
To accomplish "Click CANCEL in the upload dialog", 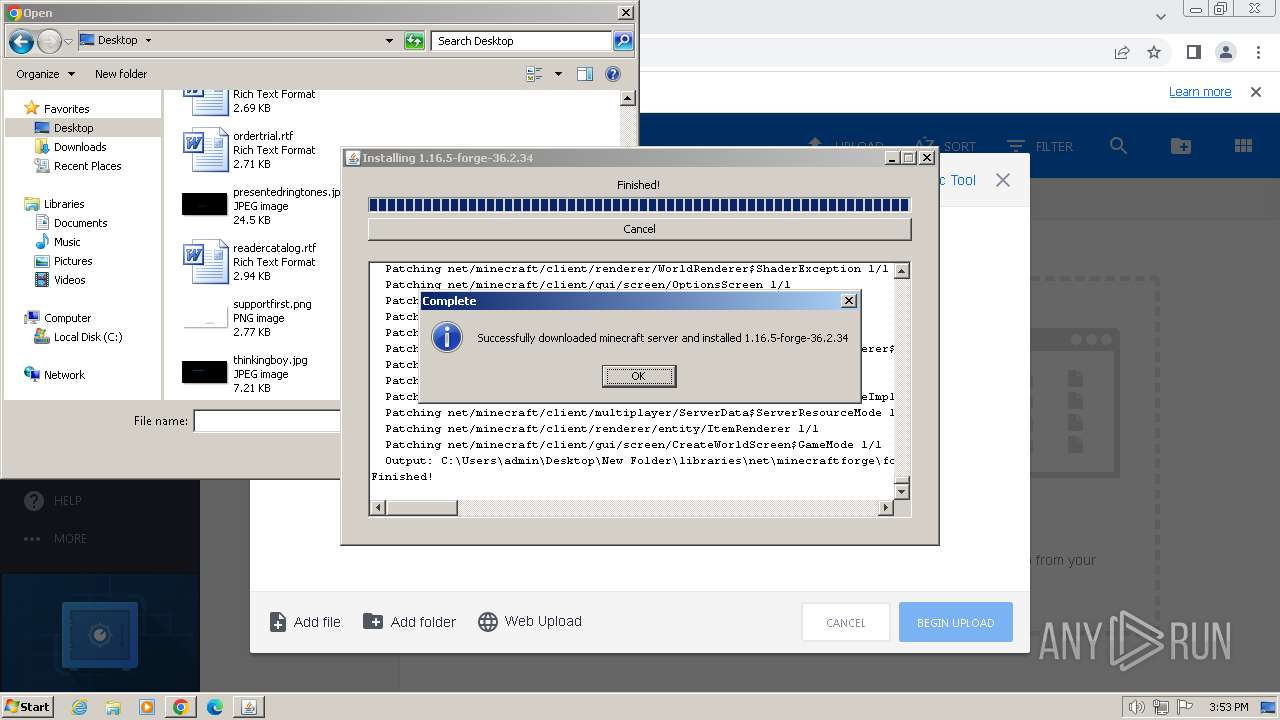I will click(x=846, y=623).
